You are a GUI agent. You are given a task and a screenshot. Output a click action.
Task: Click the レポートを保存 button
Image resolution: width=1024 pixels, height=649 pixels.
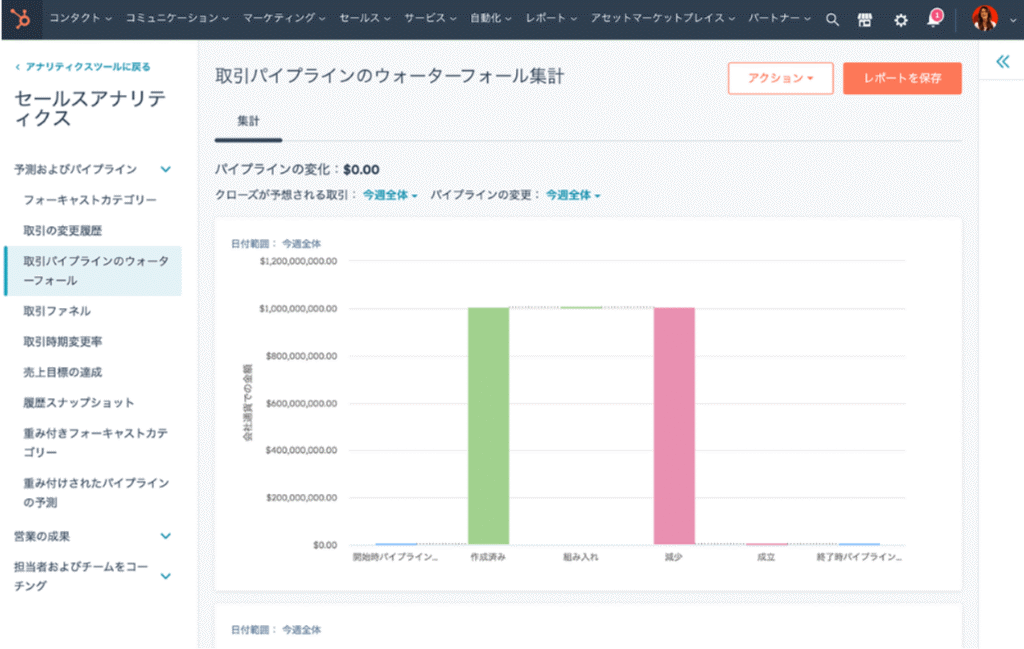click(902, 78)
